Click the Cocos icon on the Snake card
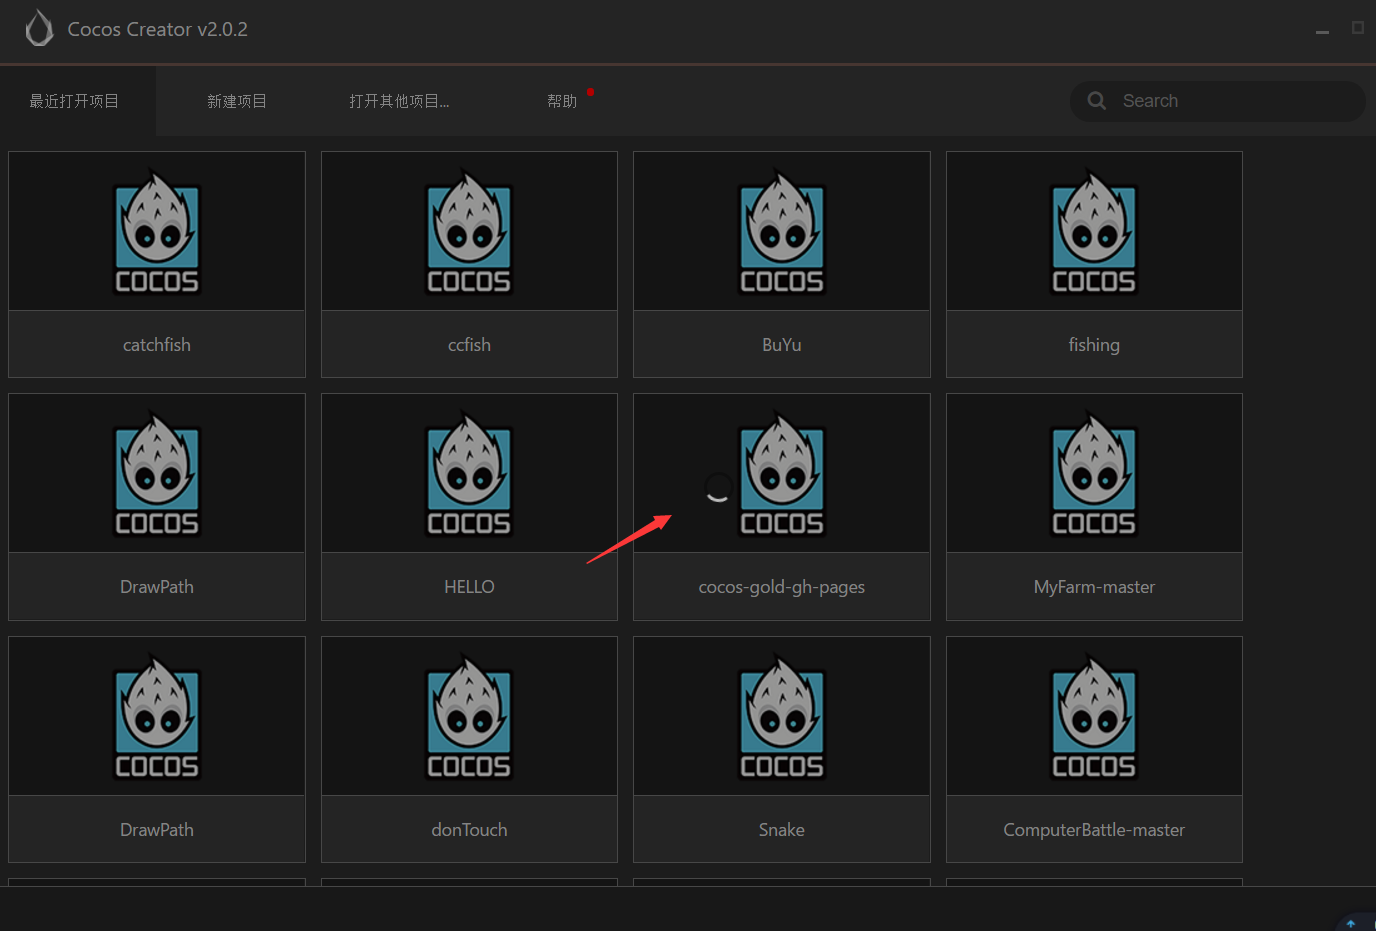Image resolution: width=1376 pixels, height=931 pixels. point(782,717)
